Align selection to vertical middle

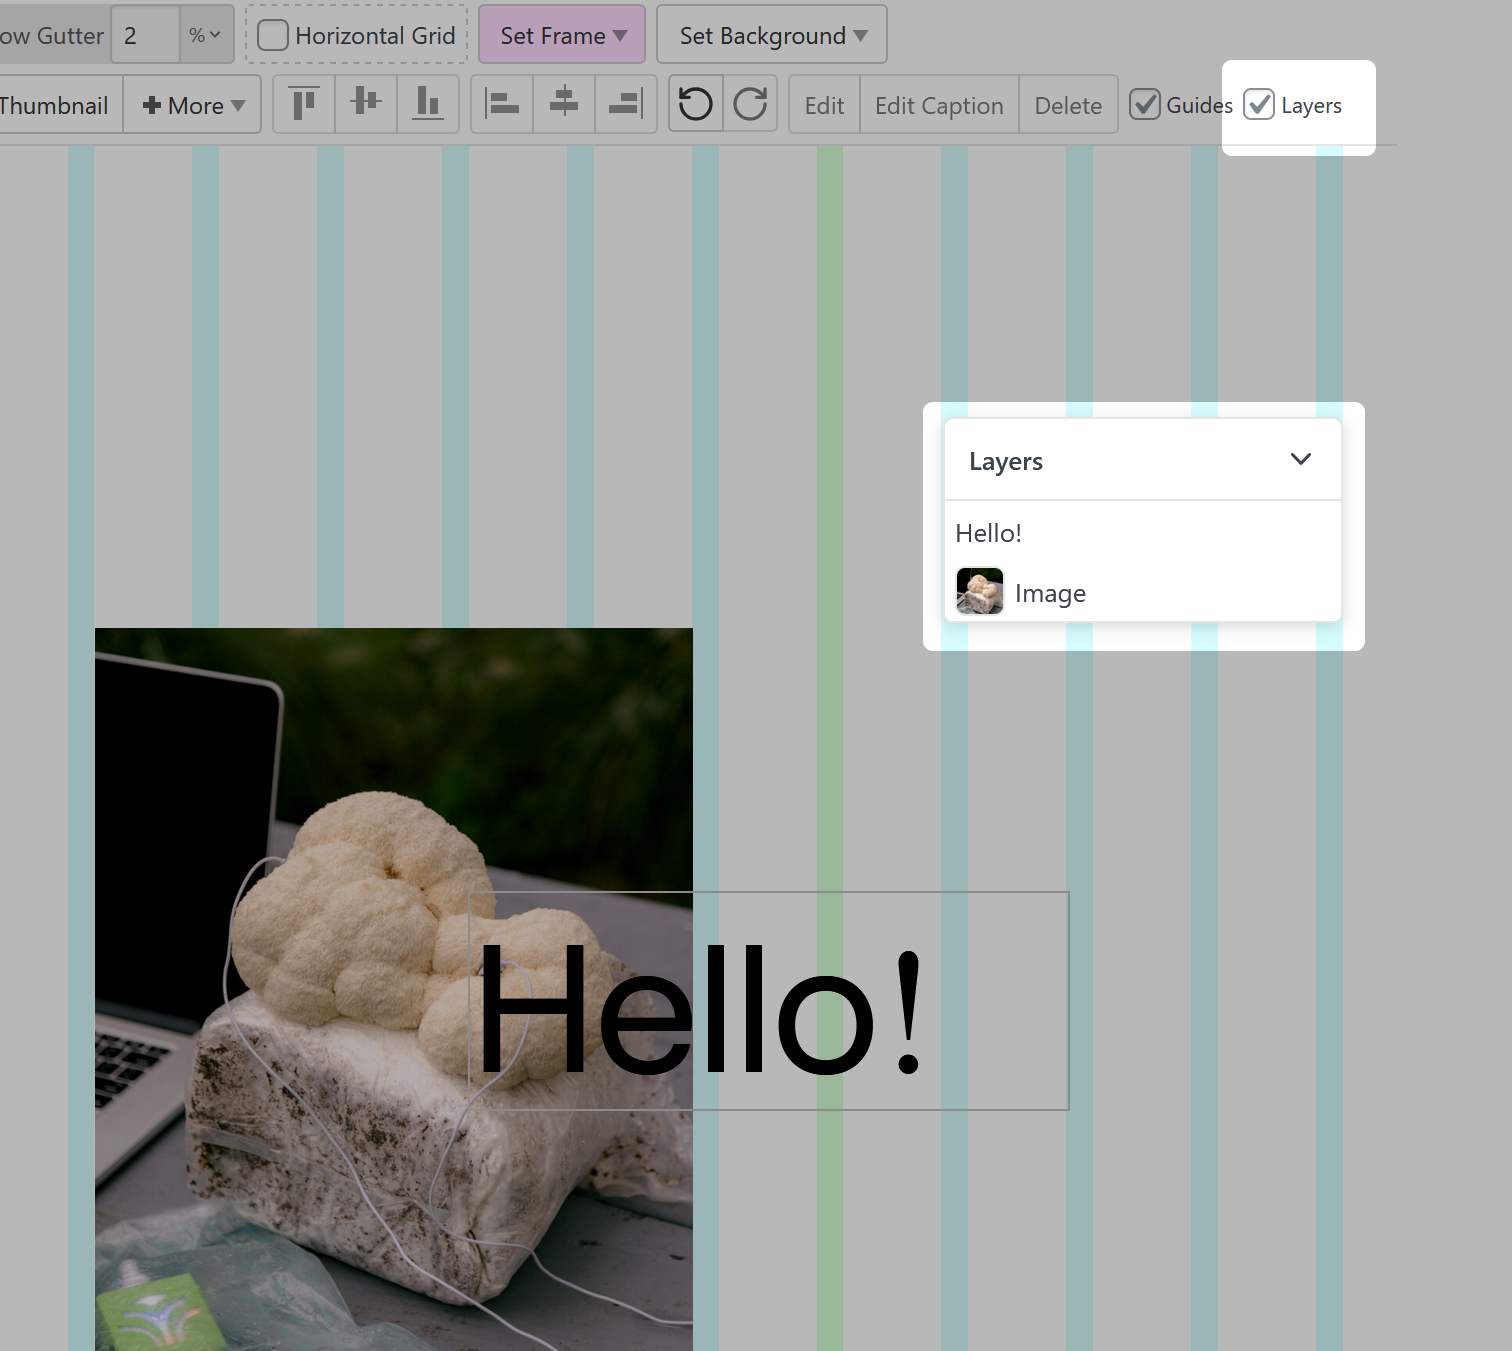coord(366,104)
